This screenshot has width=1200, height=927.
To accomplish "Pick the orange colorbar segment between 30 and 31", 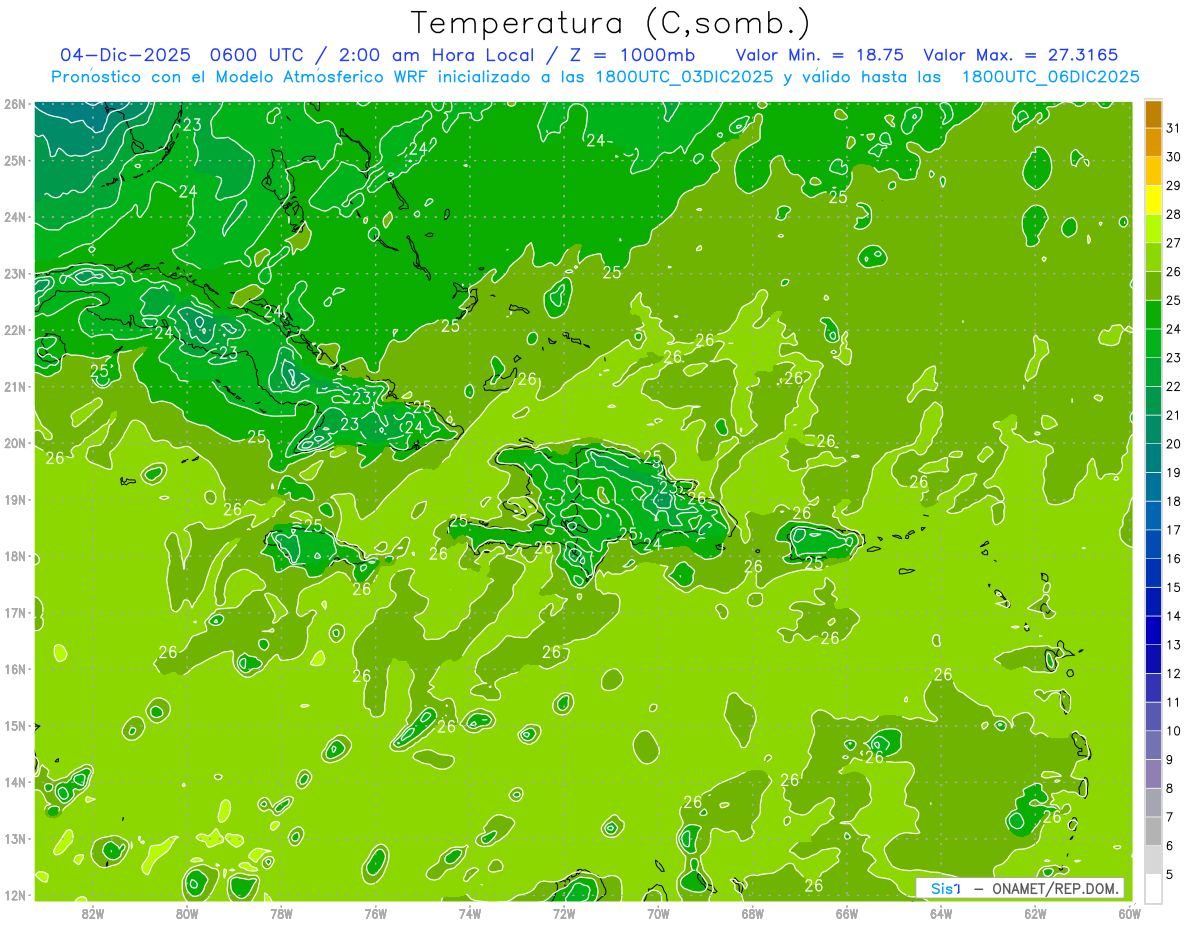I will pyautogui.click(x=1153, y=143).
